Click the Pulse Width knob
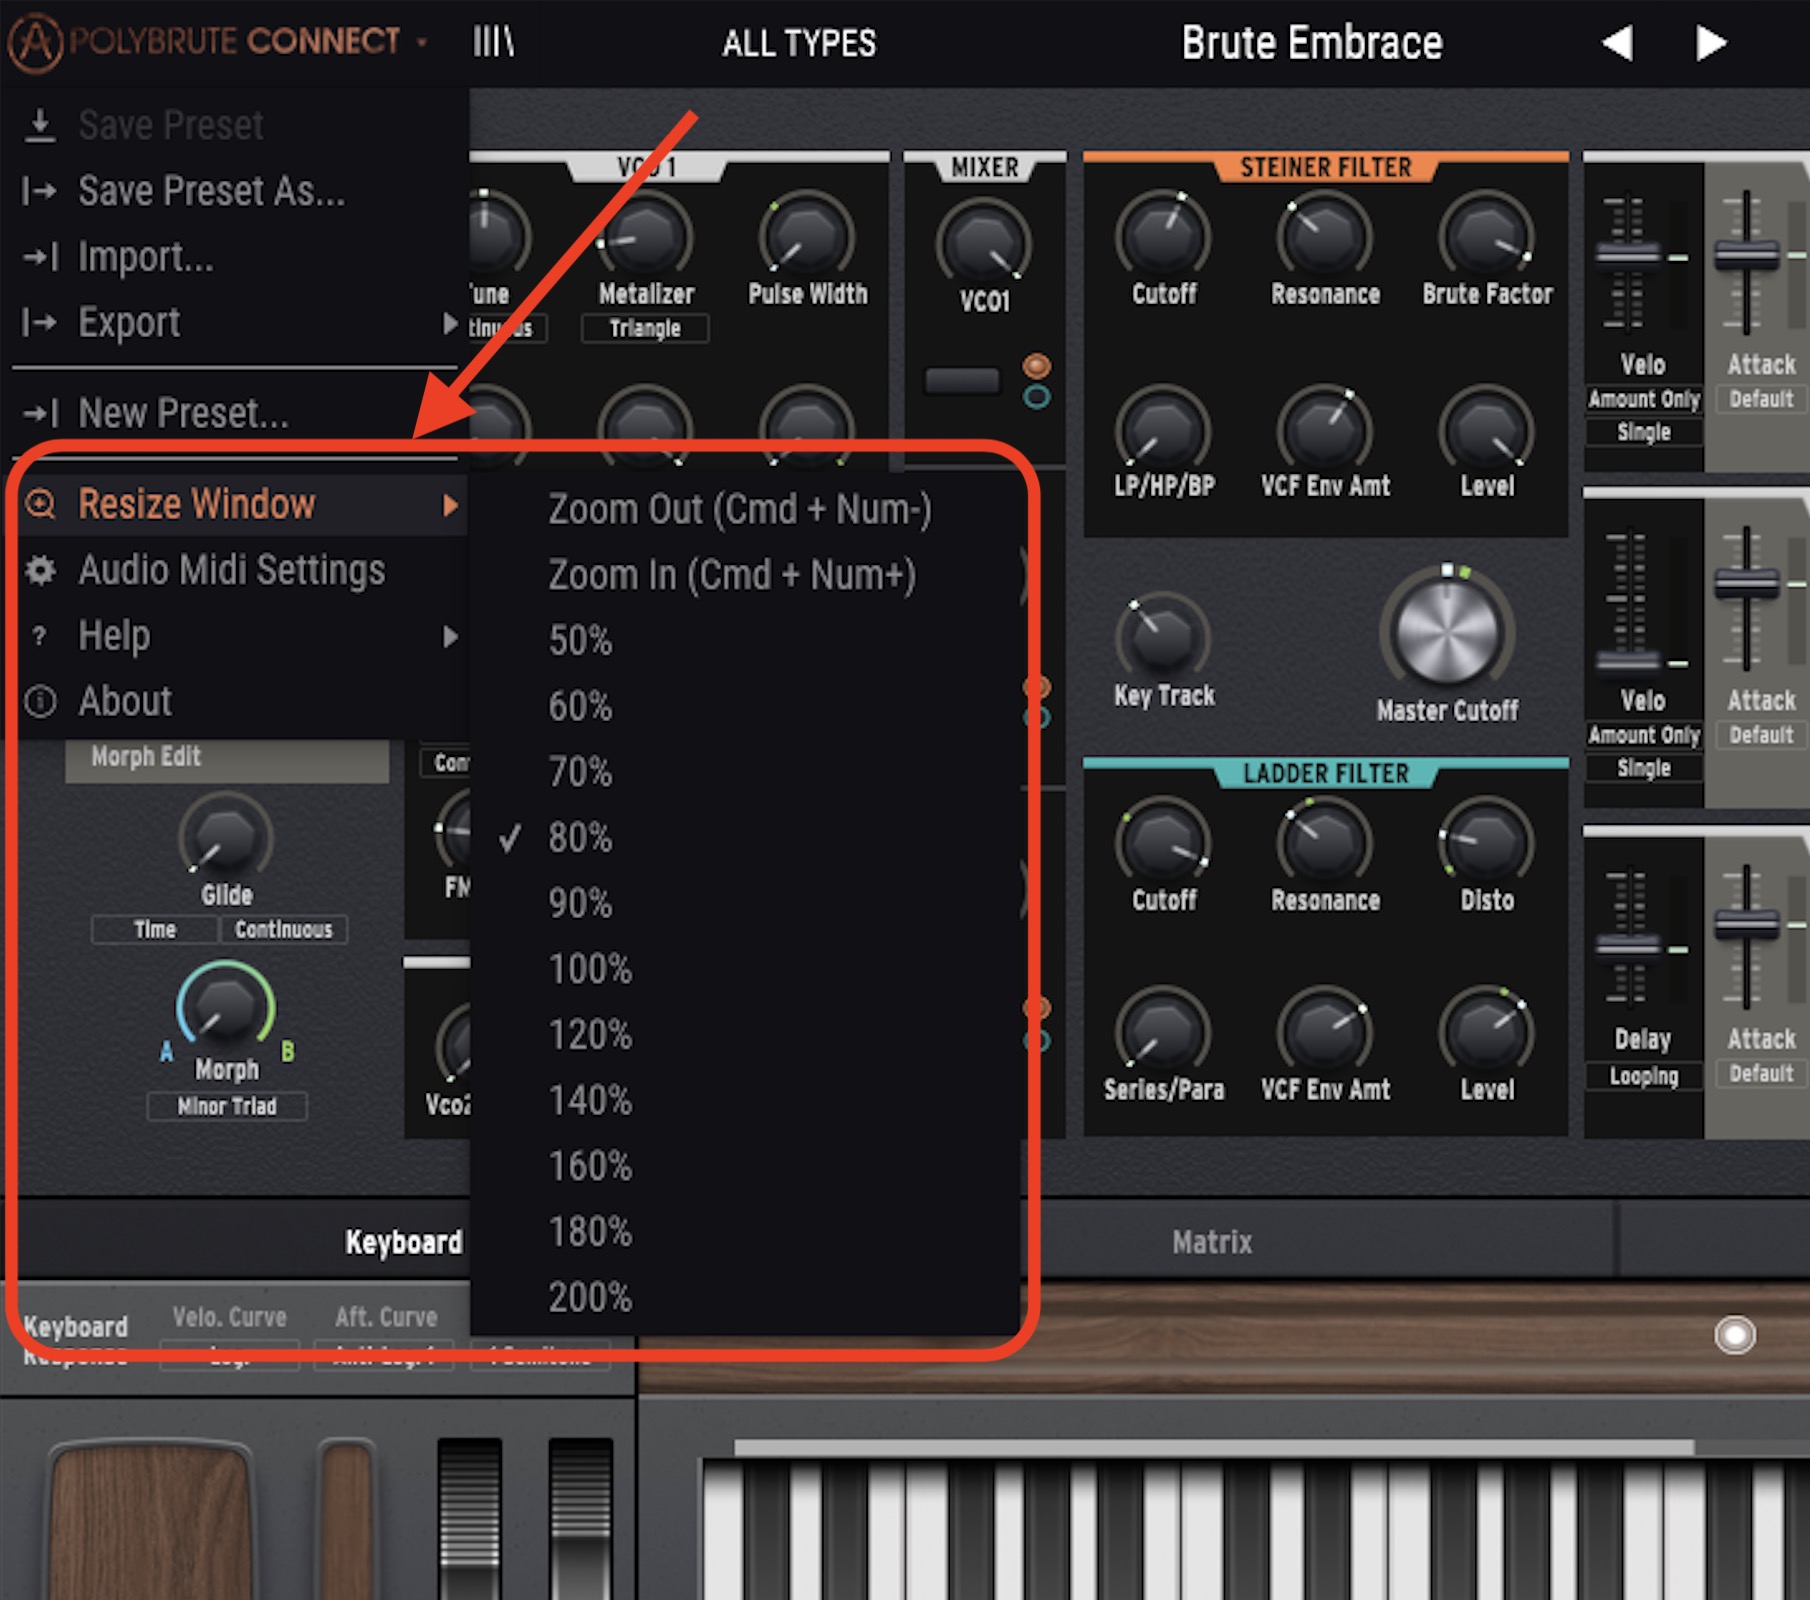 (806, 236)
